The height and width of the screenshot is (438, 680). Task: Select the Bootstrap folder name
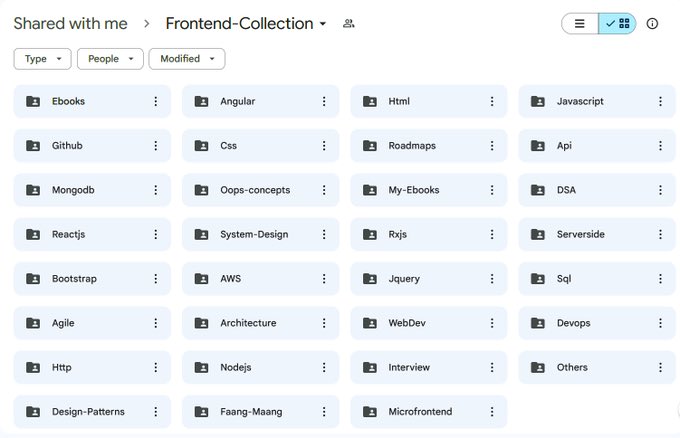pos(74,279)
